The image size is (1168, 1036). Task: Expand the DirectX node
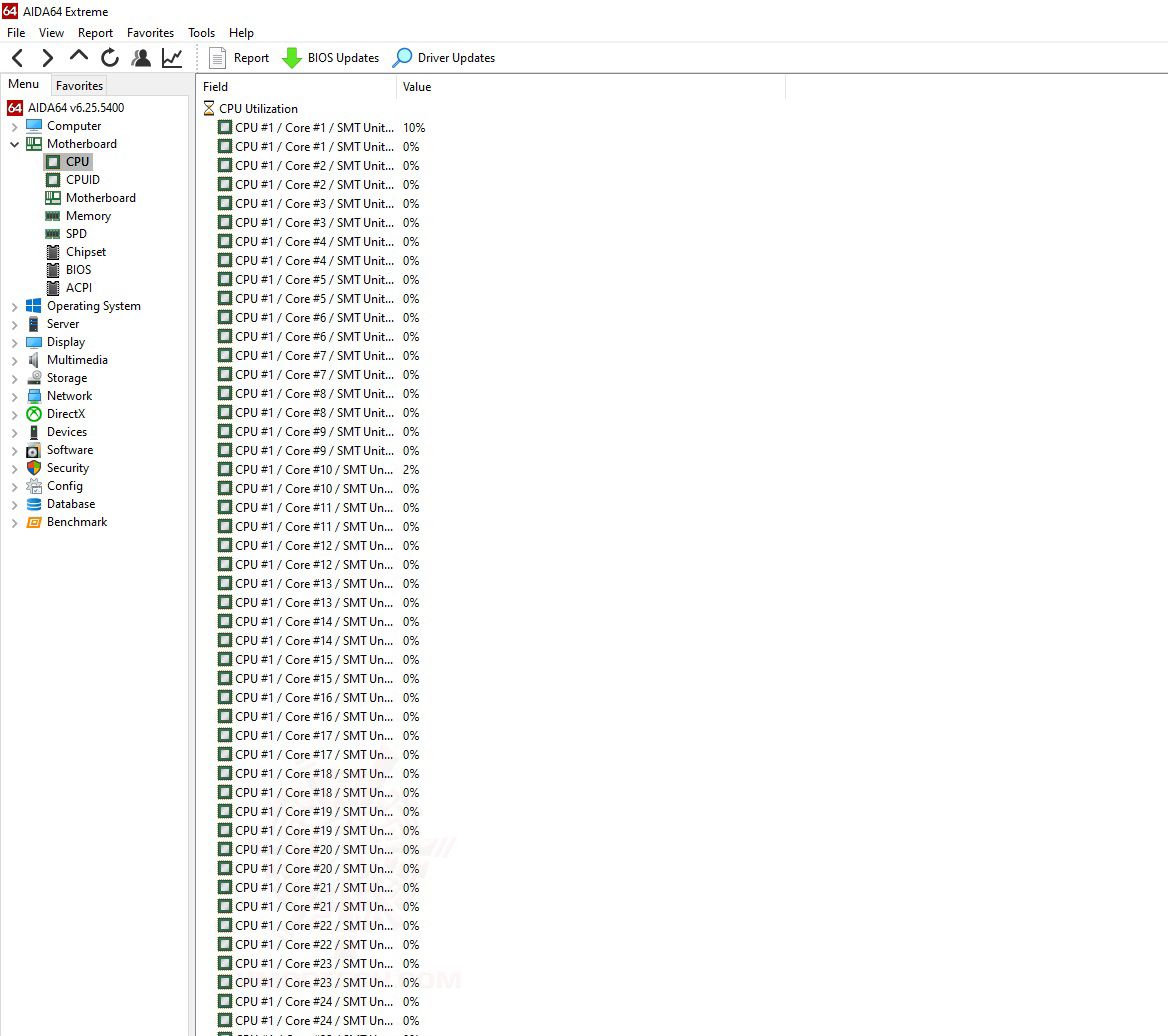click(x=14, y=415)
